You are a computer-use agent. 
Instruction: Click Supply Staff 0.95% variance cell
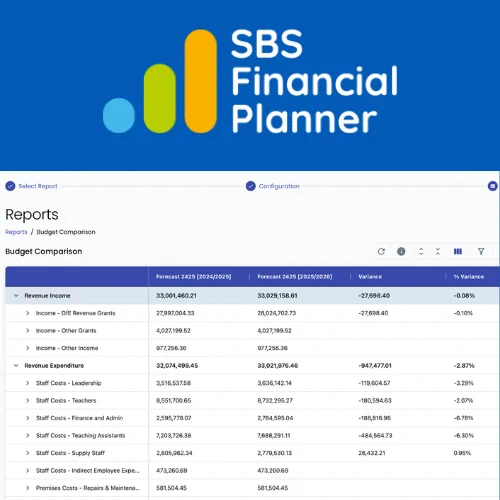pos(462,453)
